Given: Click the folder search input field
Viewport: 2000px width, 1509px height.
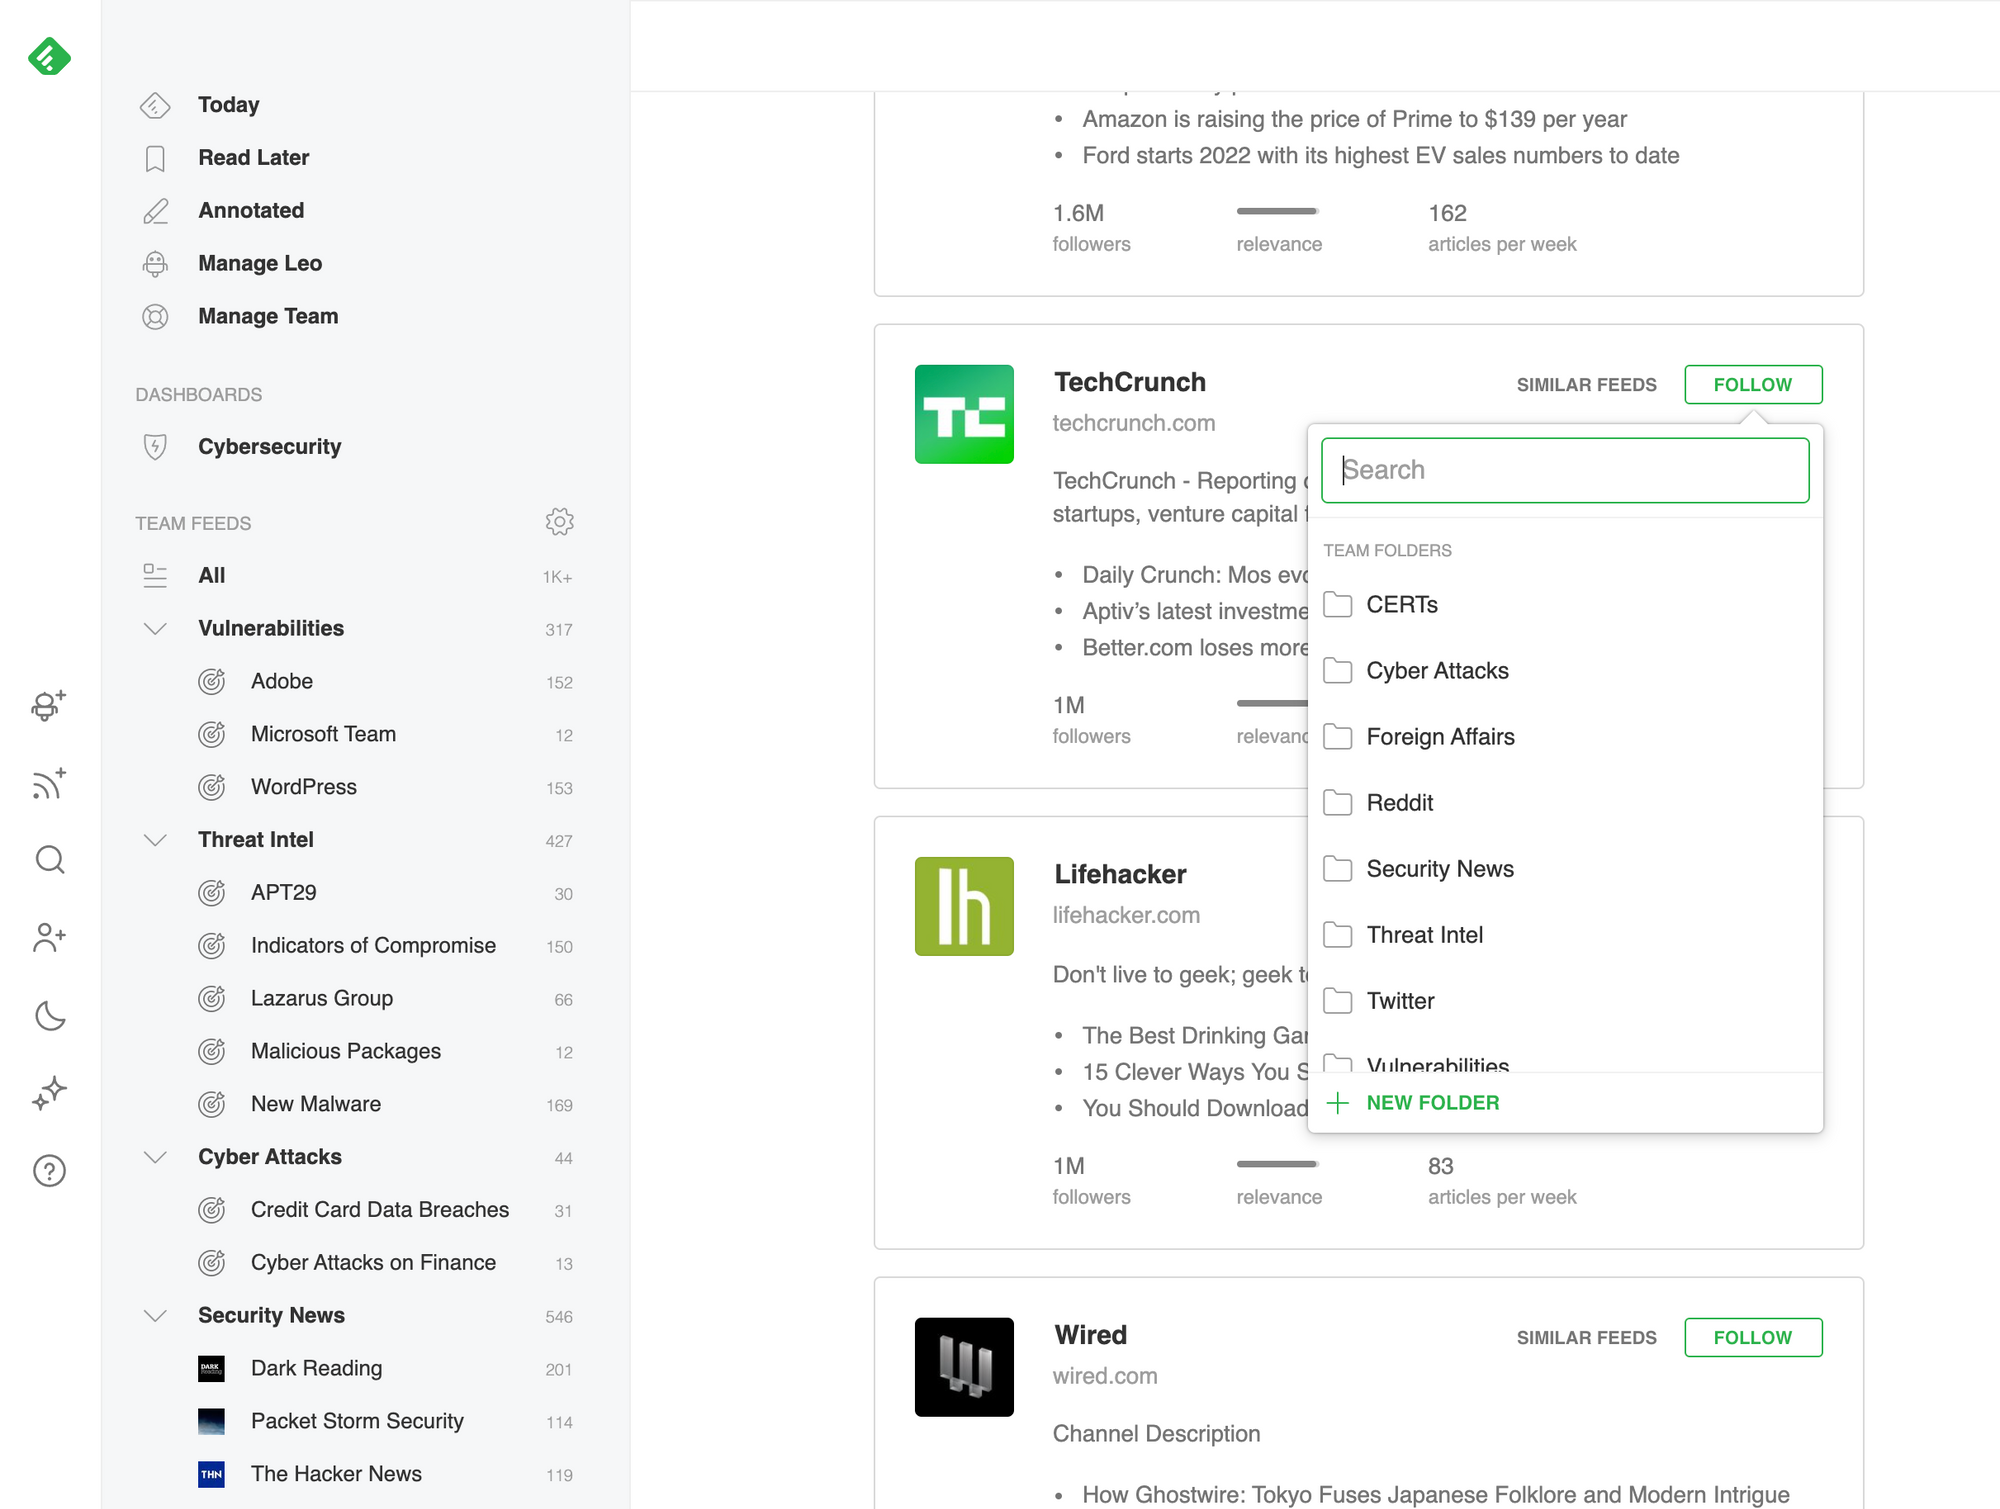Looking at the screenshot, I should click(1564, 470).
